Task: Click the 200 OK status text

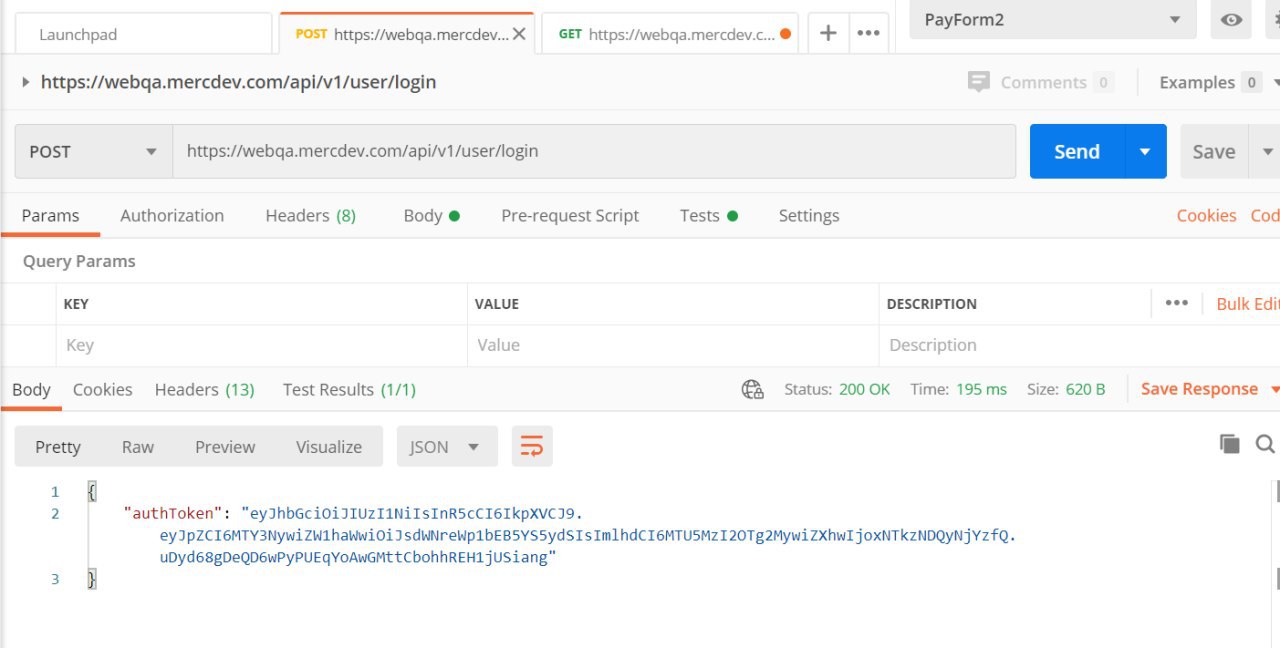Action: [865, 389]
